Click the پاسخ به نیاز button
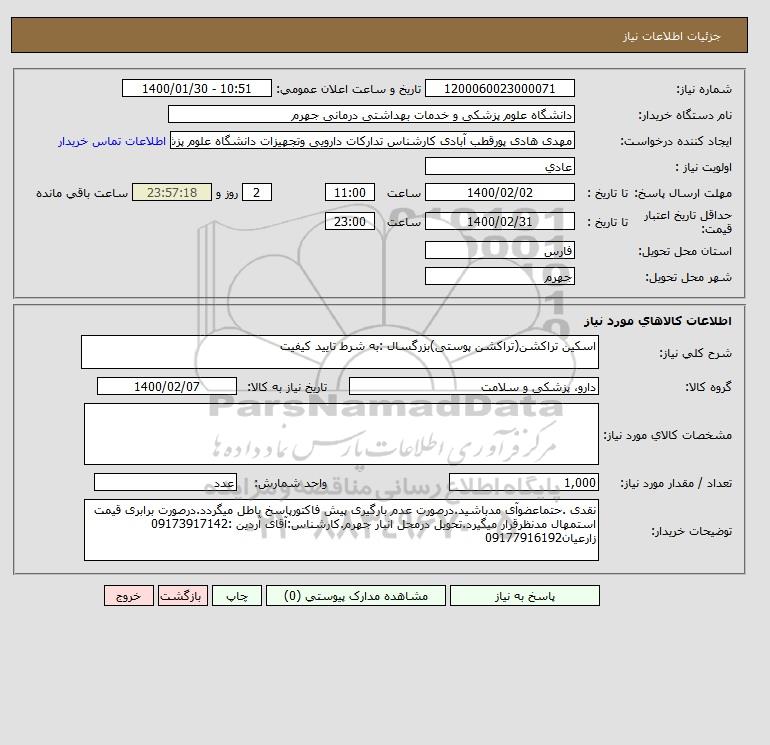 tap(524, 596)
